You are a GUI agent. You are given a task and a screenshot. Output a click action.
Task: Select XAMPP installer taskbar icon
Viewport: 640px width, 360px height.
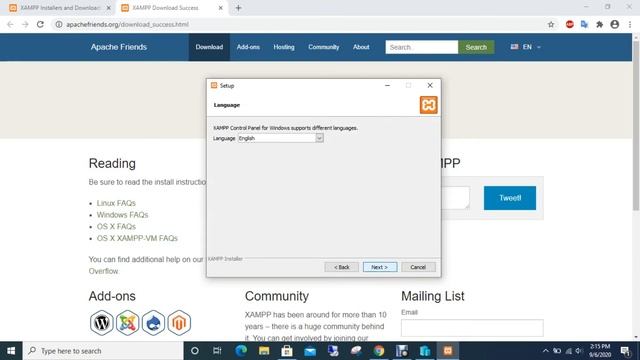point(448,351)
